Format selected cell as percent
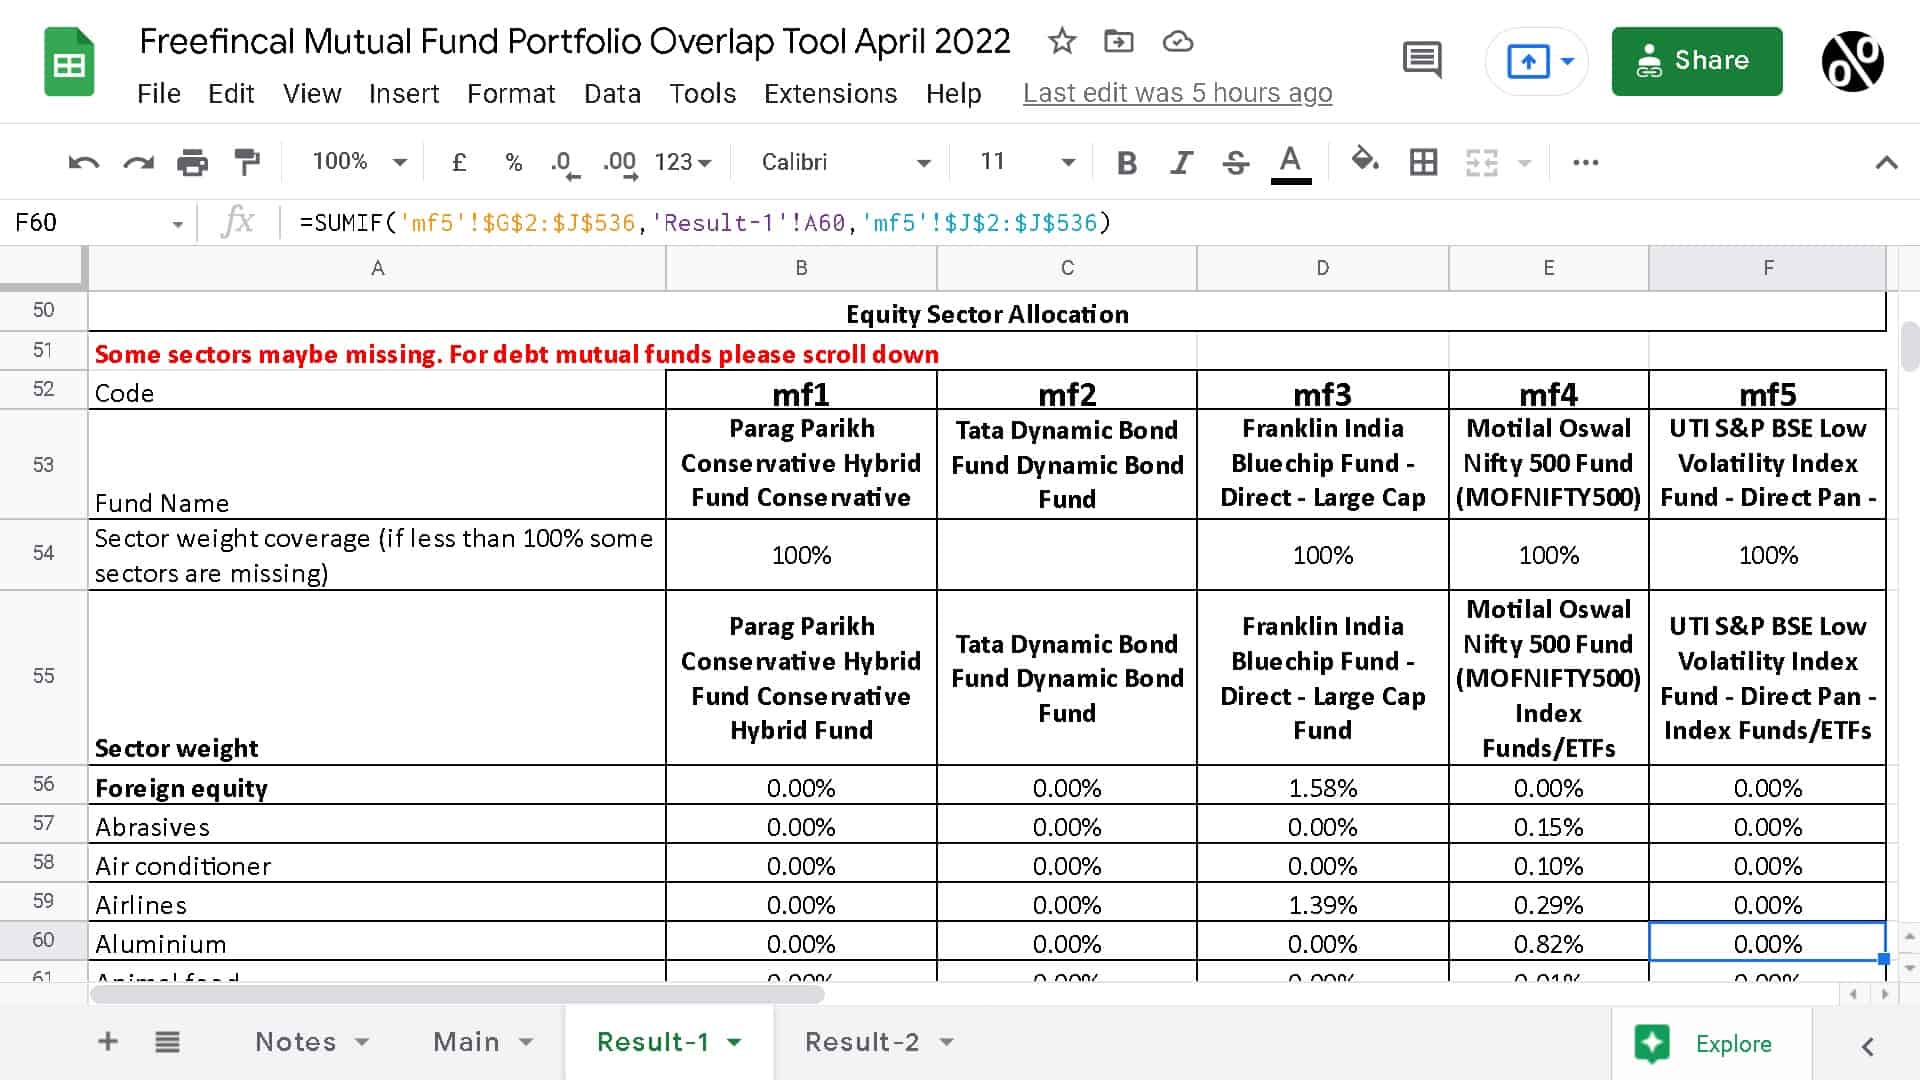The height and width of the screenshot is (1080, 1920). (513, 161)
